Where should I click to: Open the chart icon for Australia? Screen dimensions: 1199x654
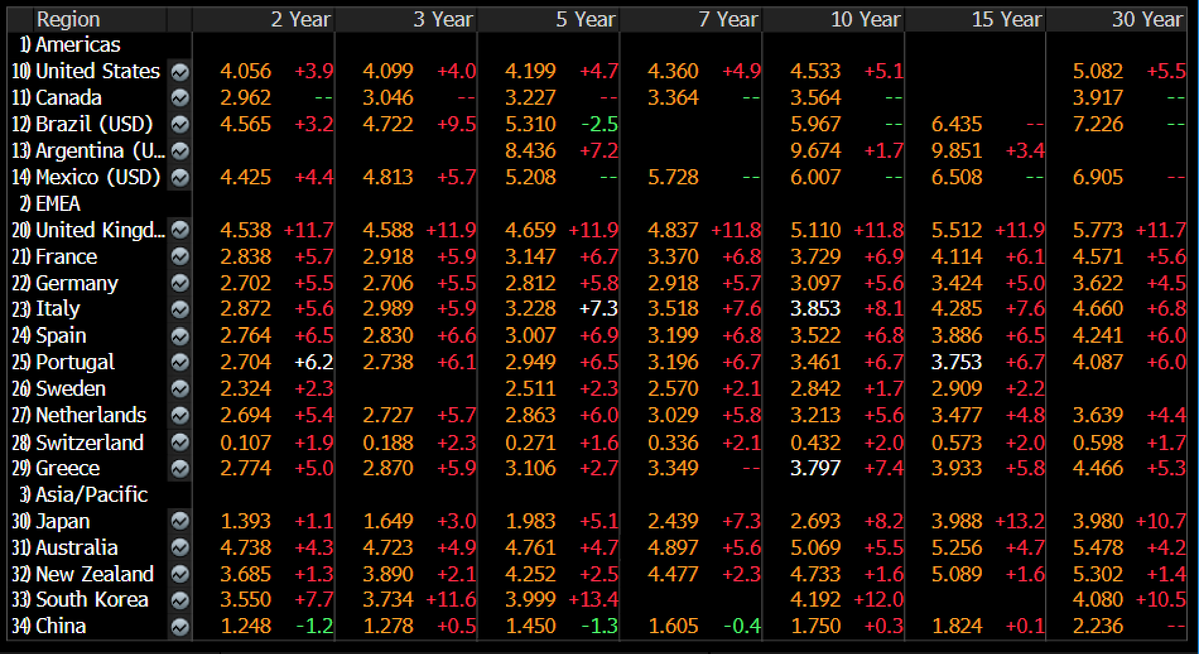[180, 548]
